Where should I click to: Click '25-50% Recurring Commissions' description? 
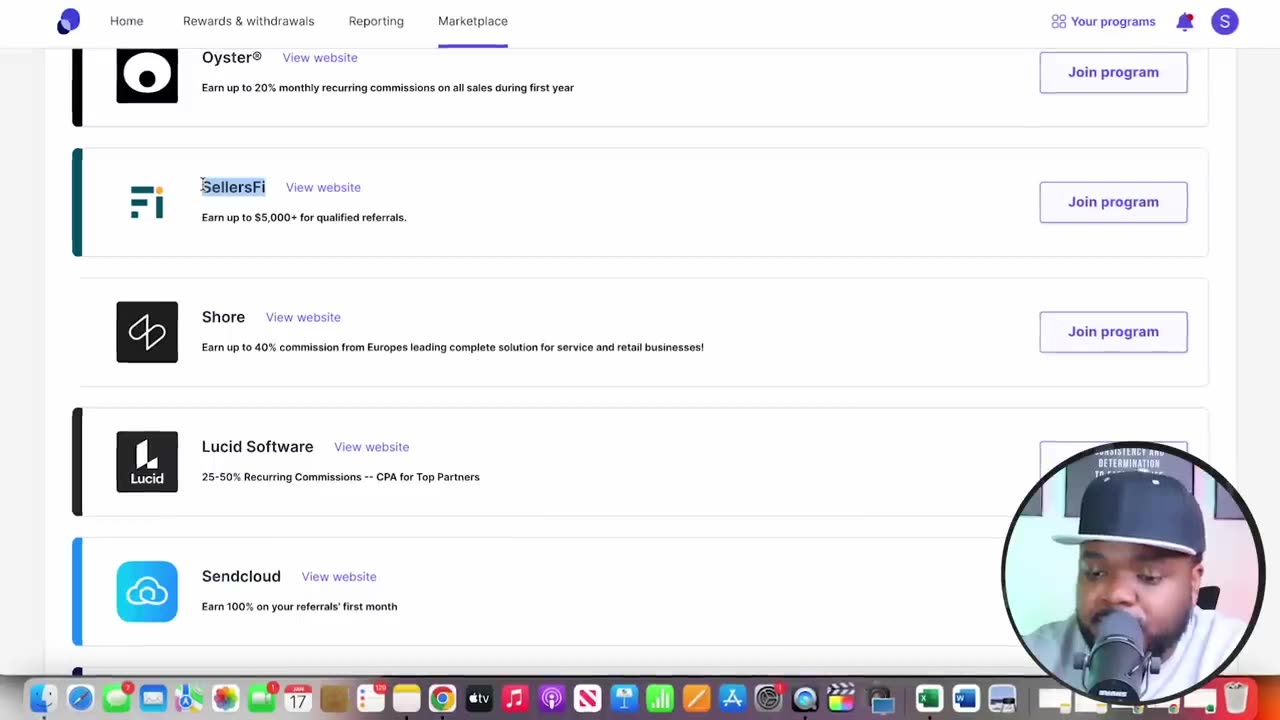(x=340, y=477)
